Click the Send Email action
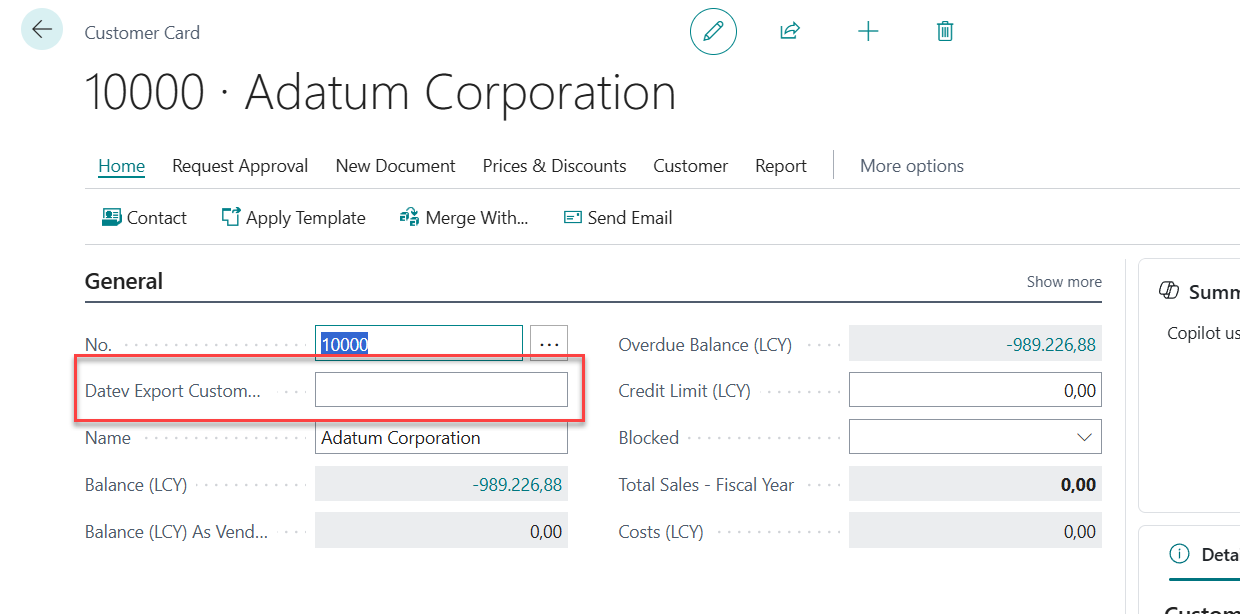The image size is (1240, 614). (x=618, y=218)
